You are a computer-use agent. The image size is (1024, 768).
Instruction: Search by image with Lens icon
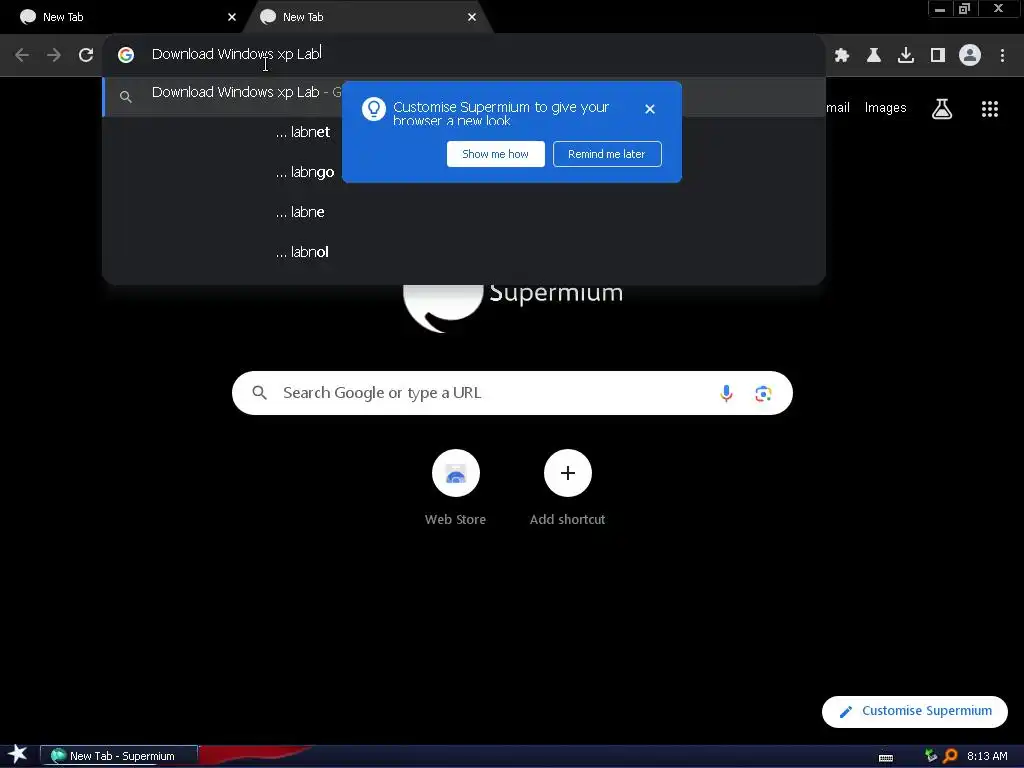pos(763,393)
